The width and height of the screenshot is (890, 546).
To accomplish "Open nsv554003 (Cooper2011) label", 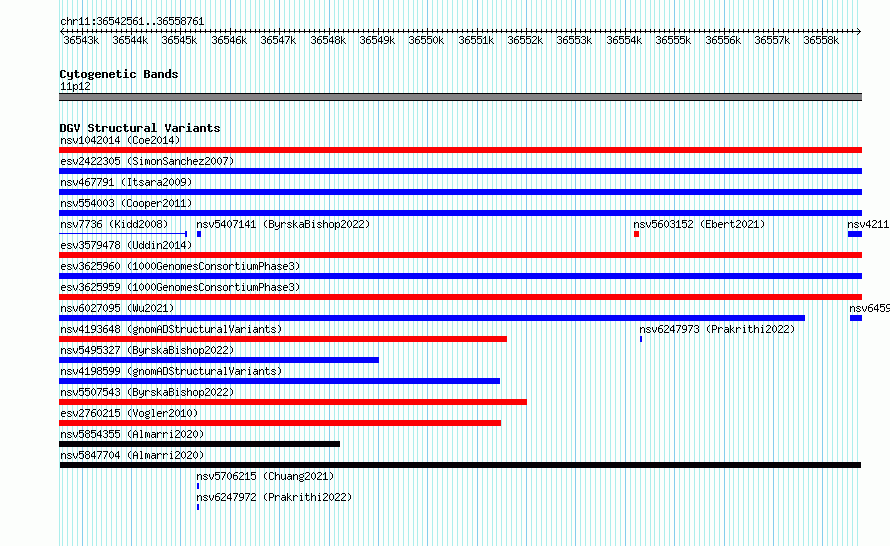I will (126, 203).
